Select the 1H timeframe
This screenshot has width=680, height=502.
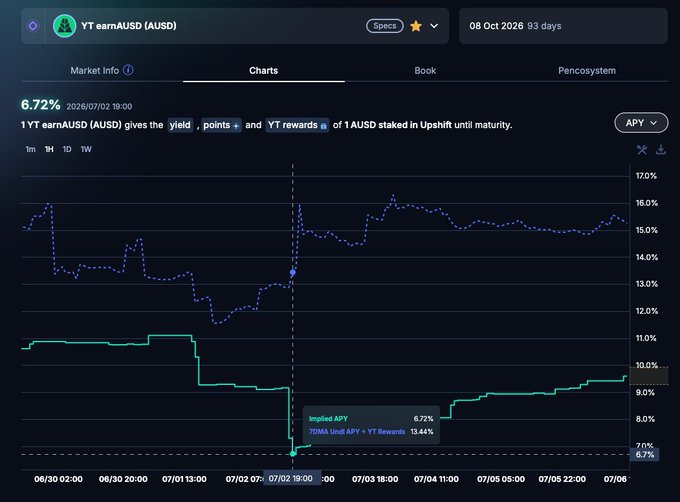pos(49,150)
